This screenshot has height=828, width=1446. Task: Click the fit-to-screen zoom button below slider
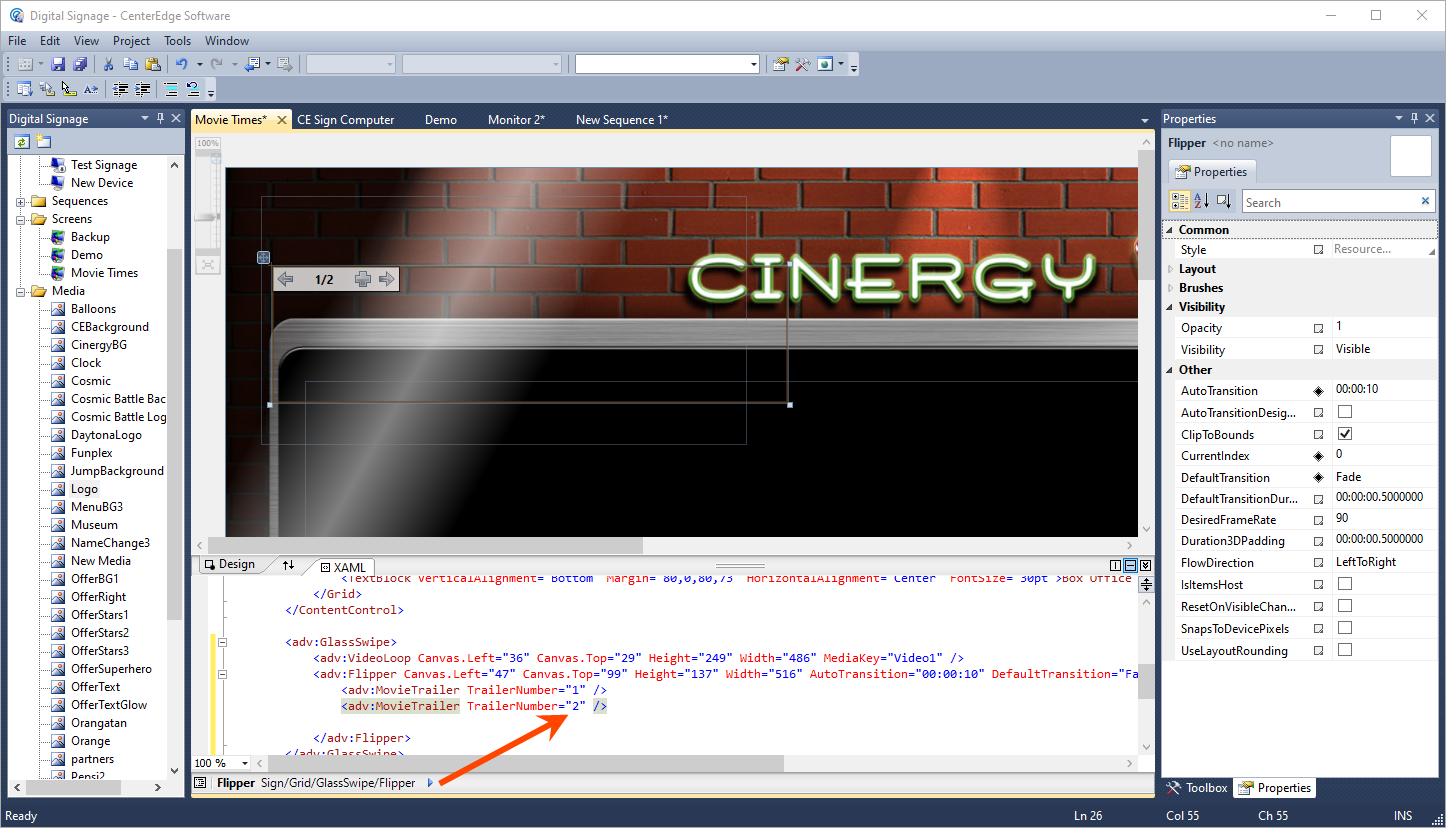(x=207, y=264)
